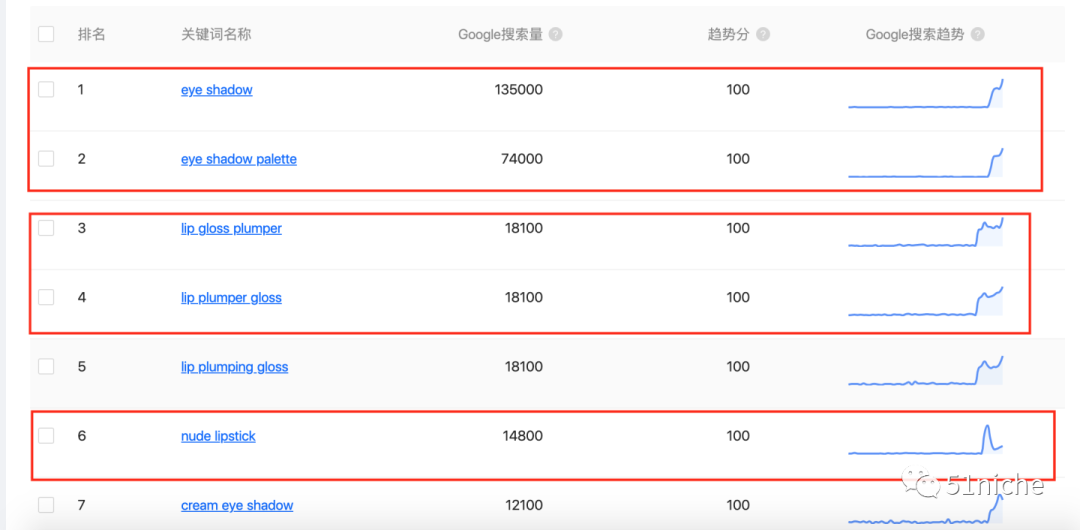1080x530 pixels.
Task: Click trend sparkline for lip plumping gloss
Action: (x=925, y=372)
